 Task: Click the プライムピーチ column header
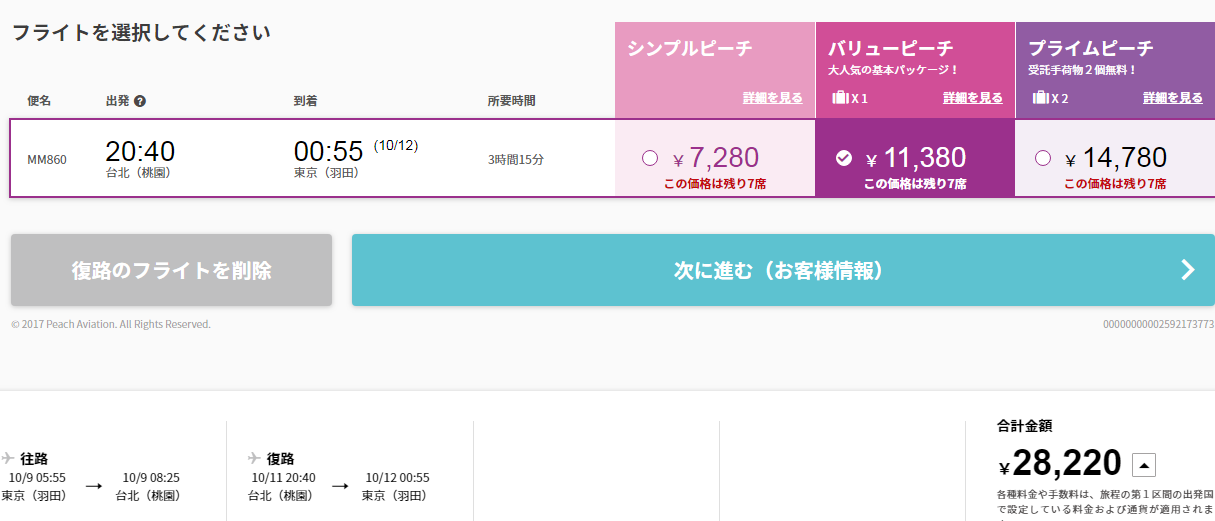1115,69
